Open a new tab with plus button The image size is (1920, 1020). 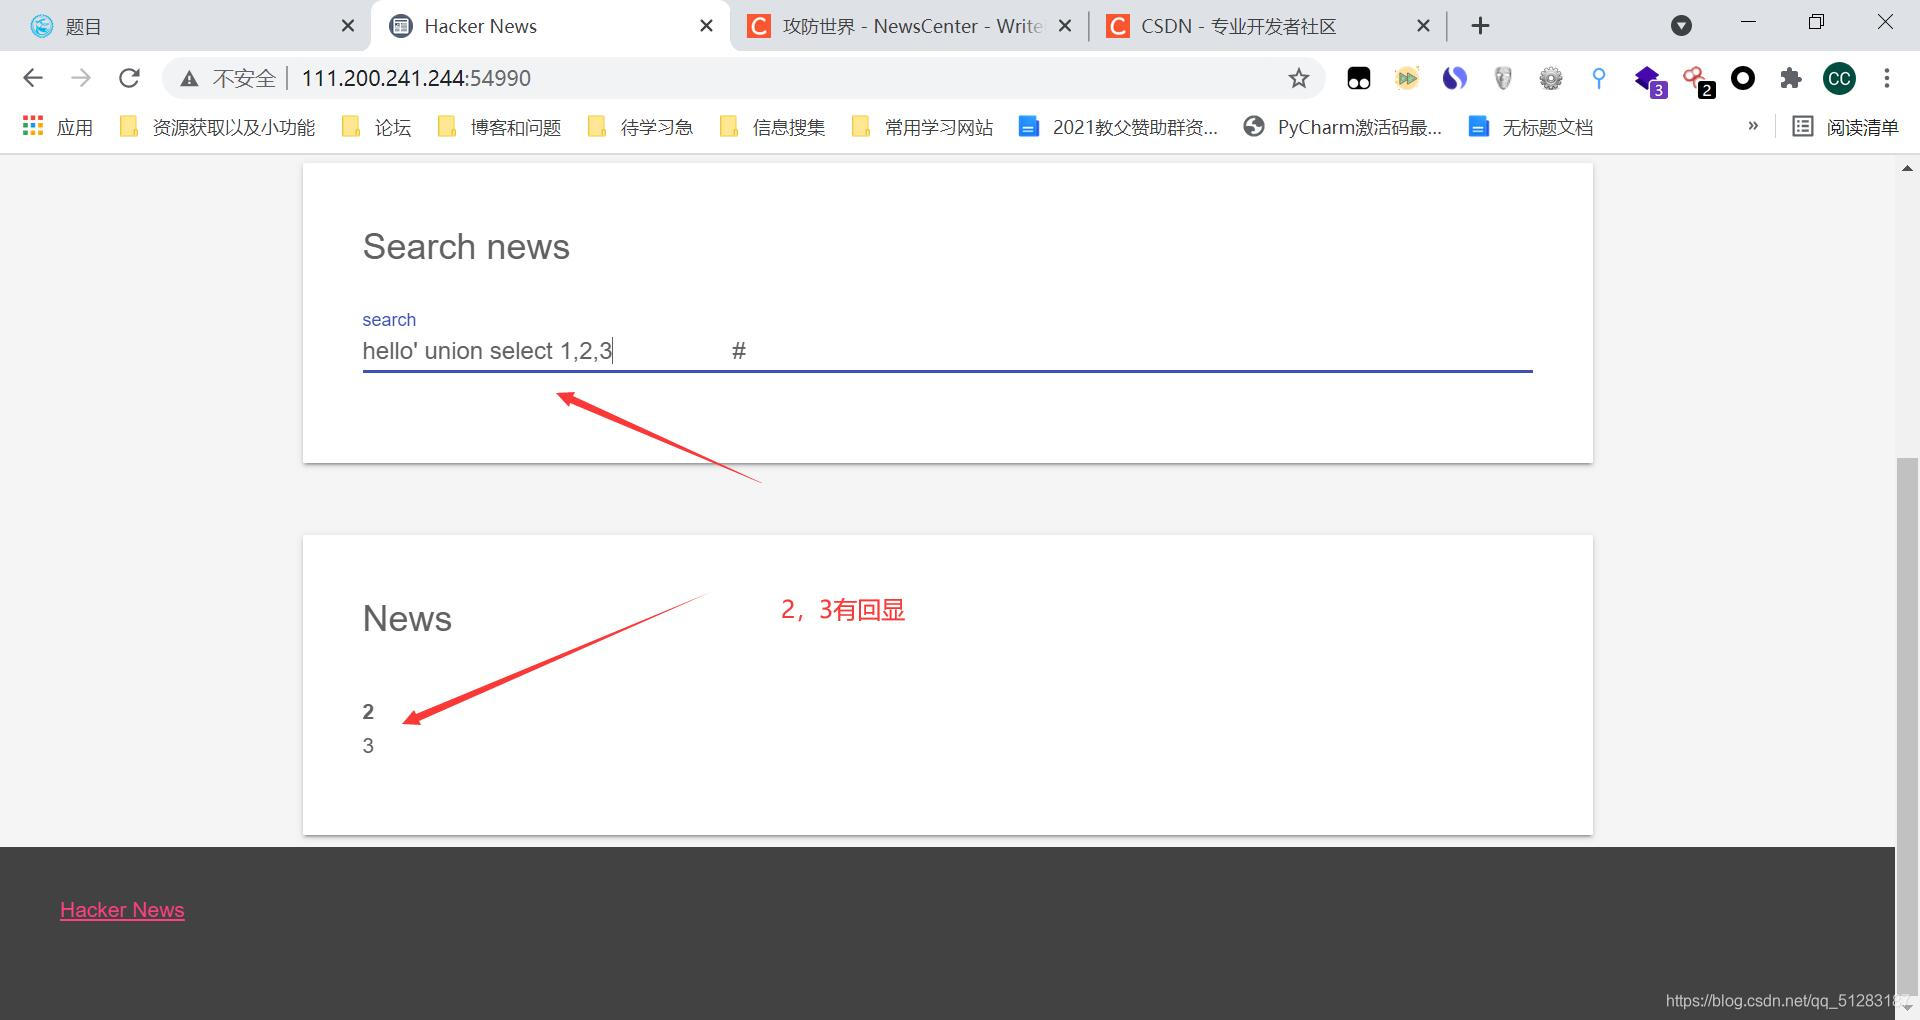pos(1481,26)
